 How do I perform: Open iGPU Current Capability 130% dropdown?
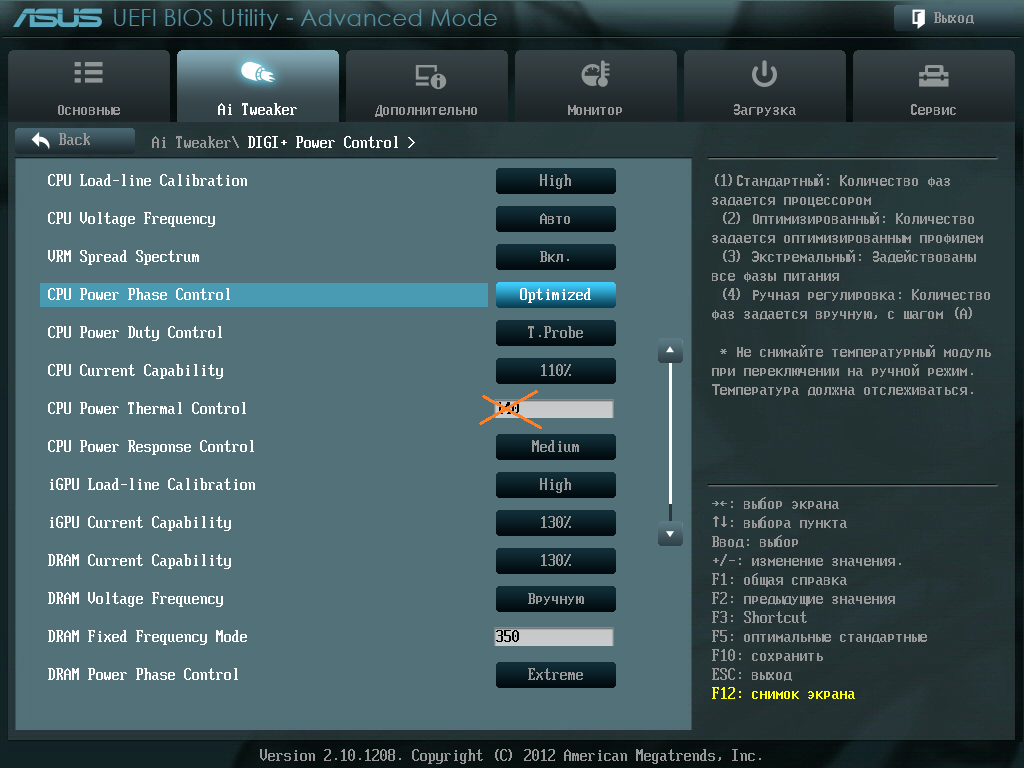click(556, 522)
